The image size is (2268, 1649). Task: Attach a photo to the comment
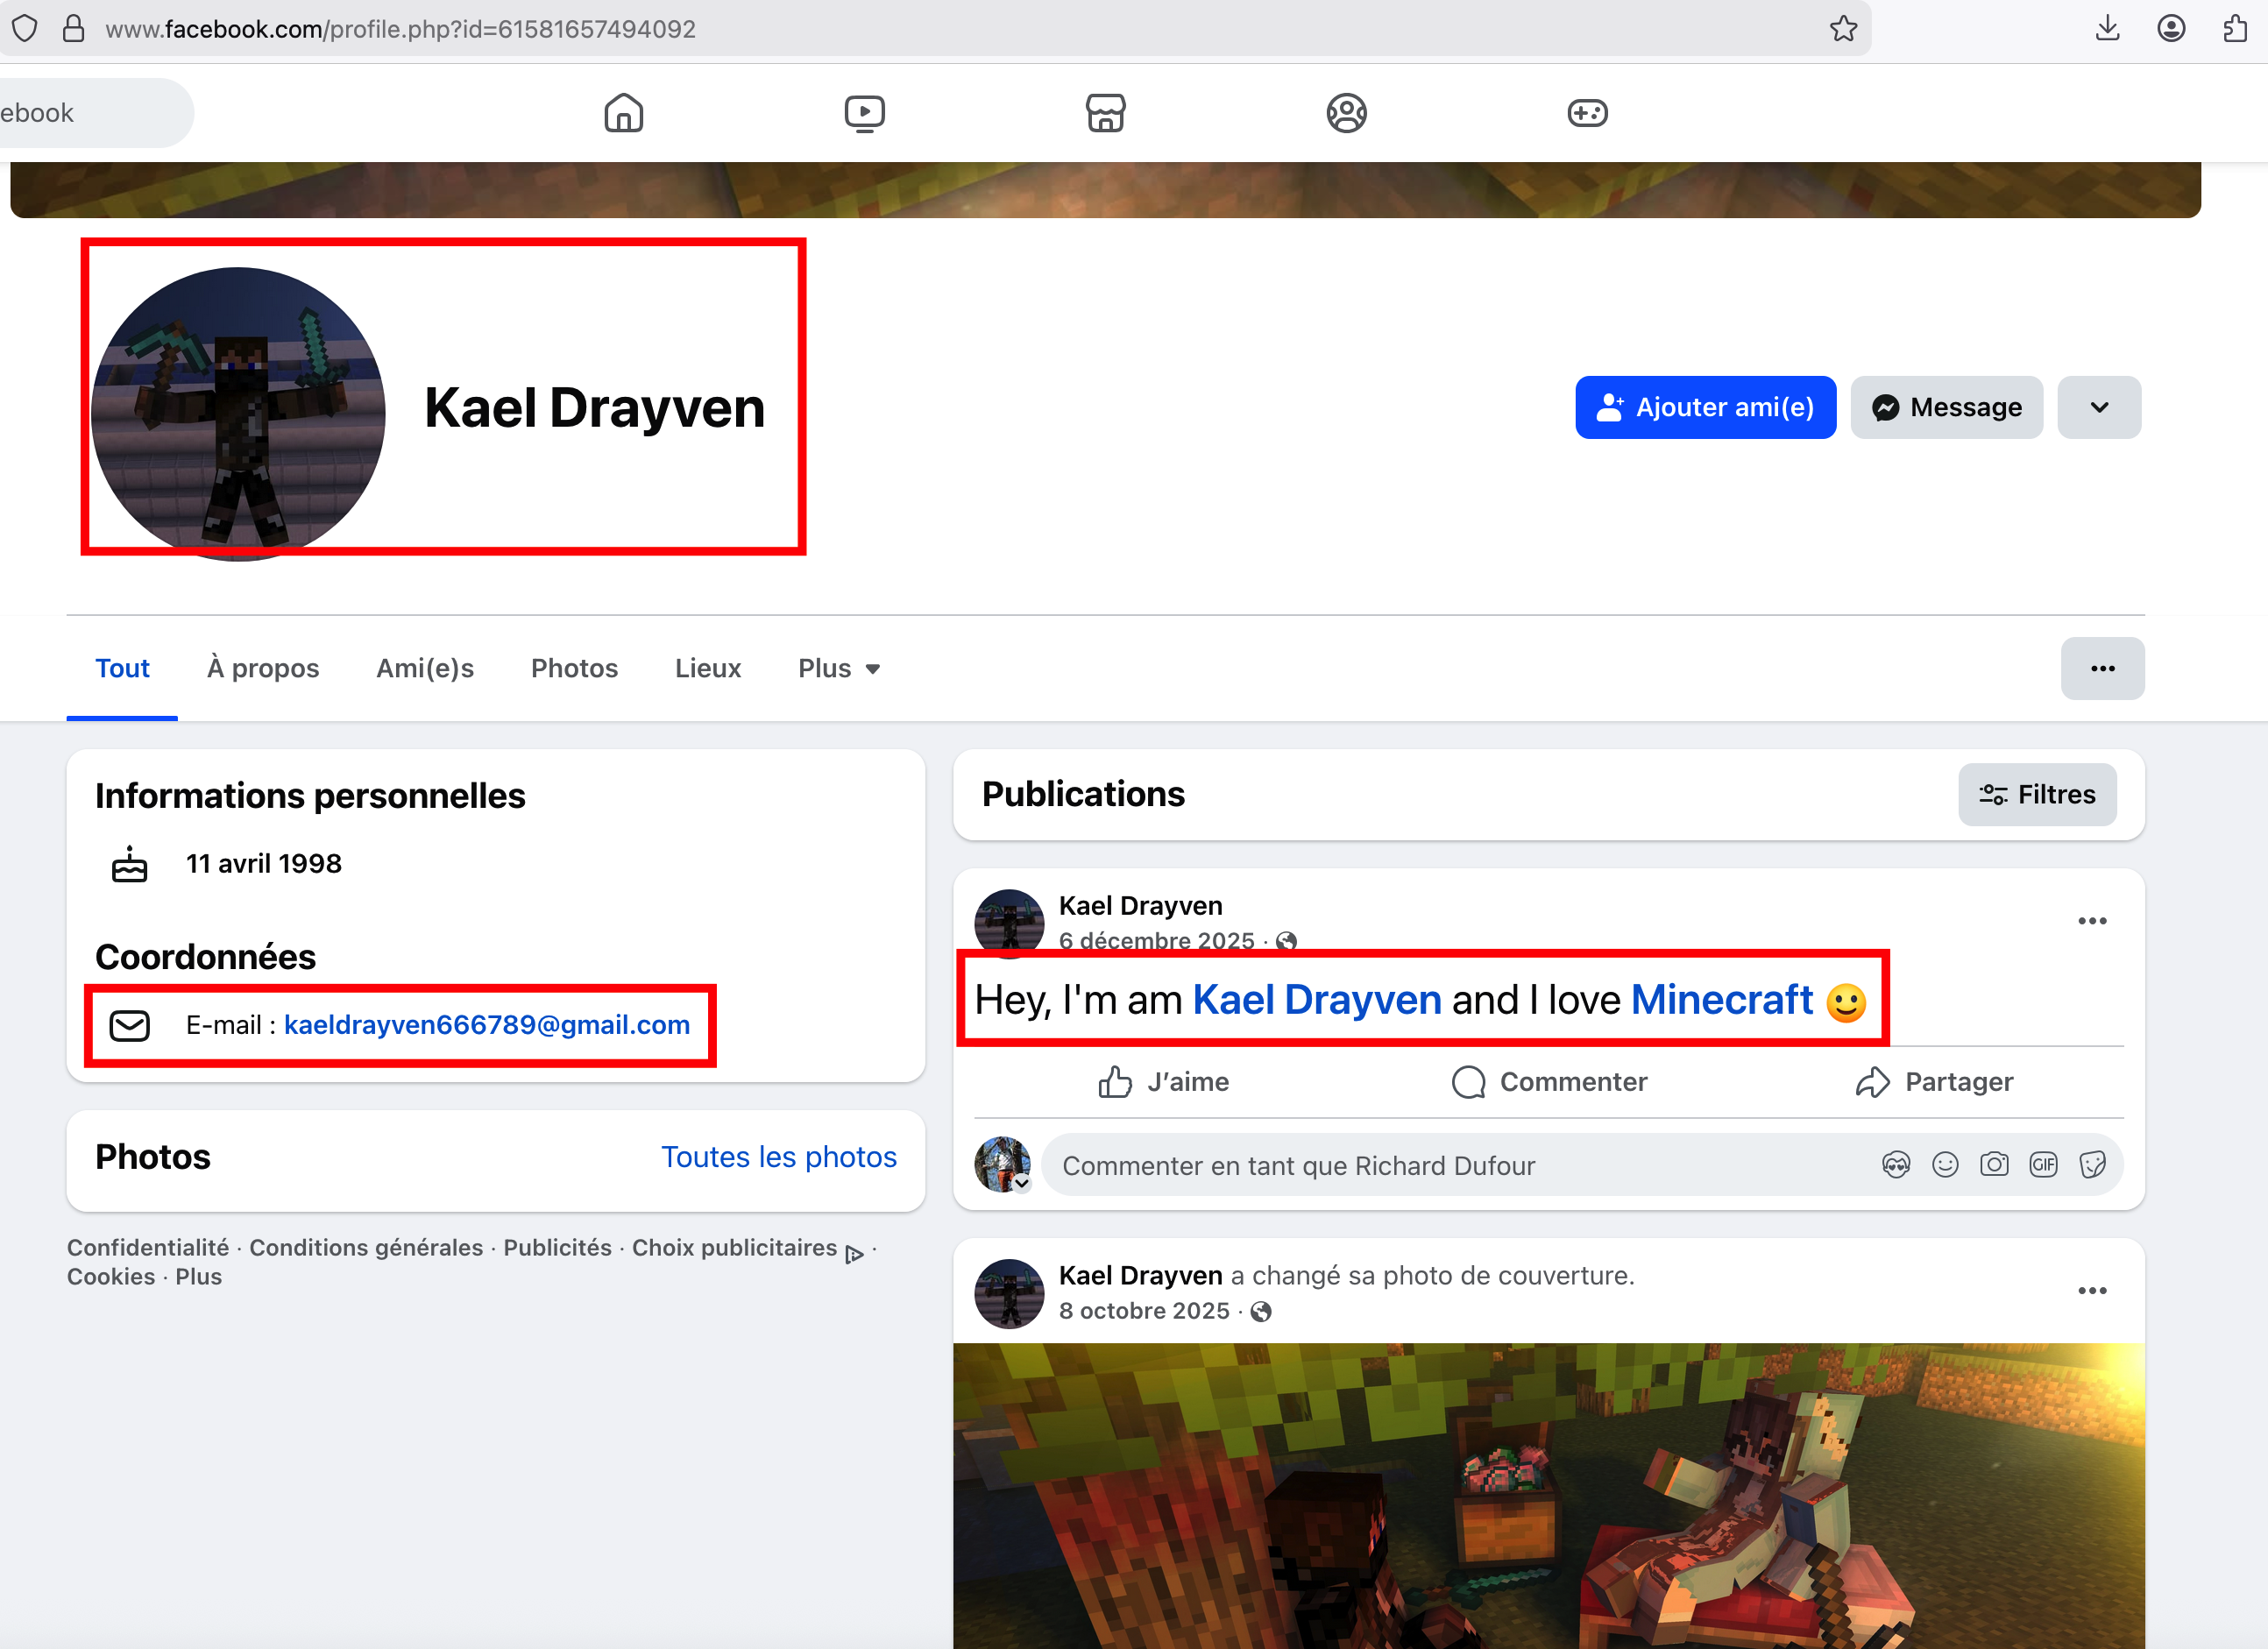[1994, 1164]
